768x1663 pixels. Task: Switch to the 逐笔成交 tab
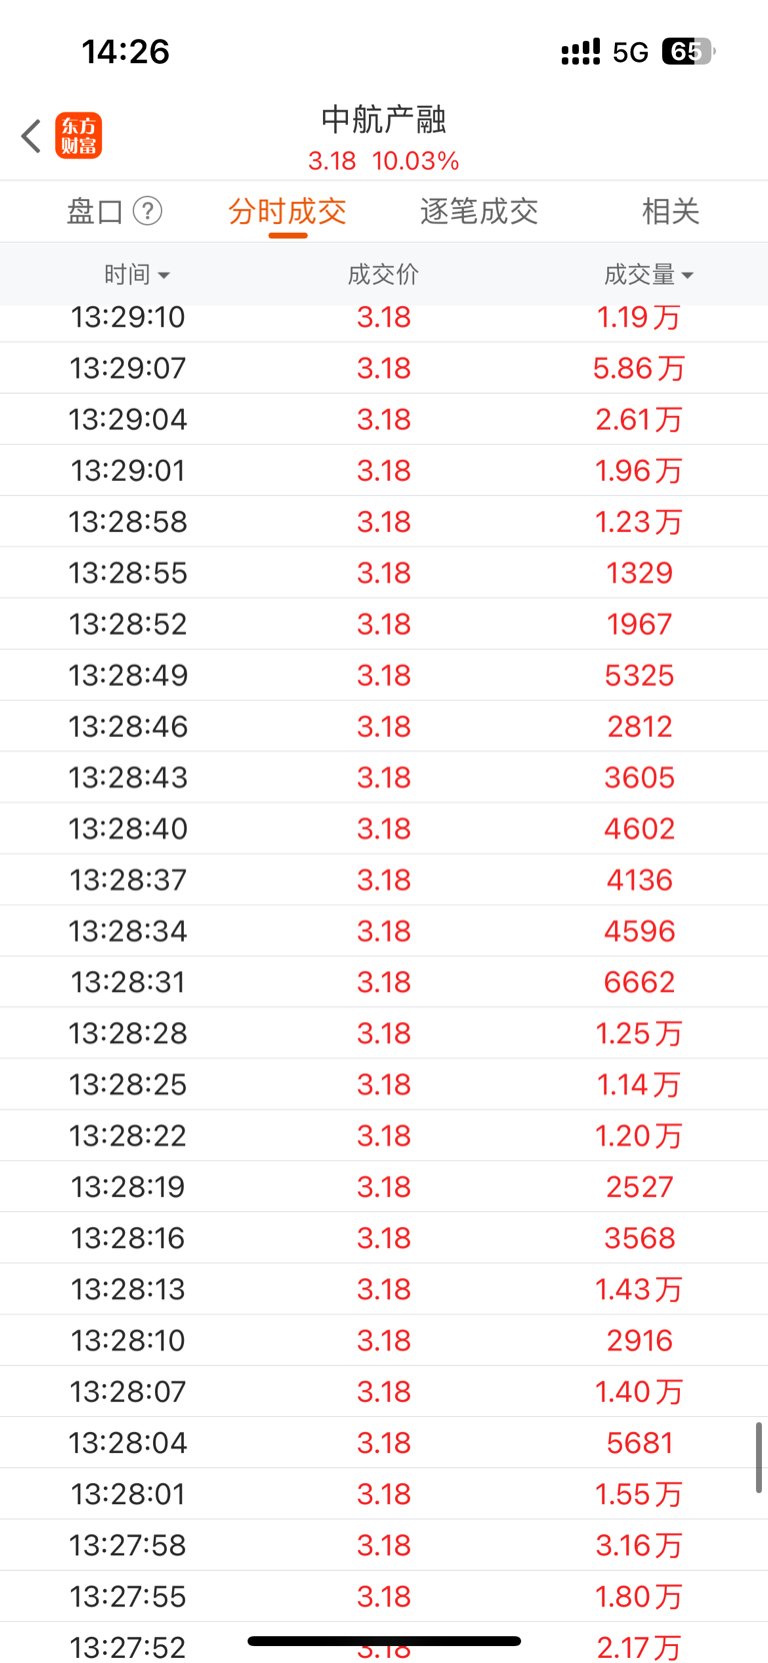479,211
